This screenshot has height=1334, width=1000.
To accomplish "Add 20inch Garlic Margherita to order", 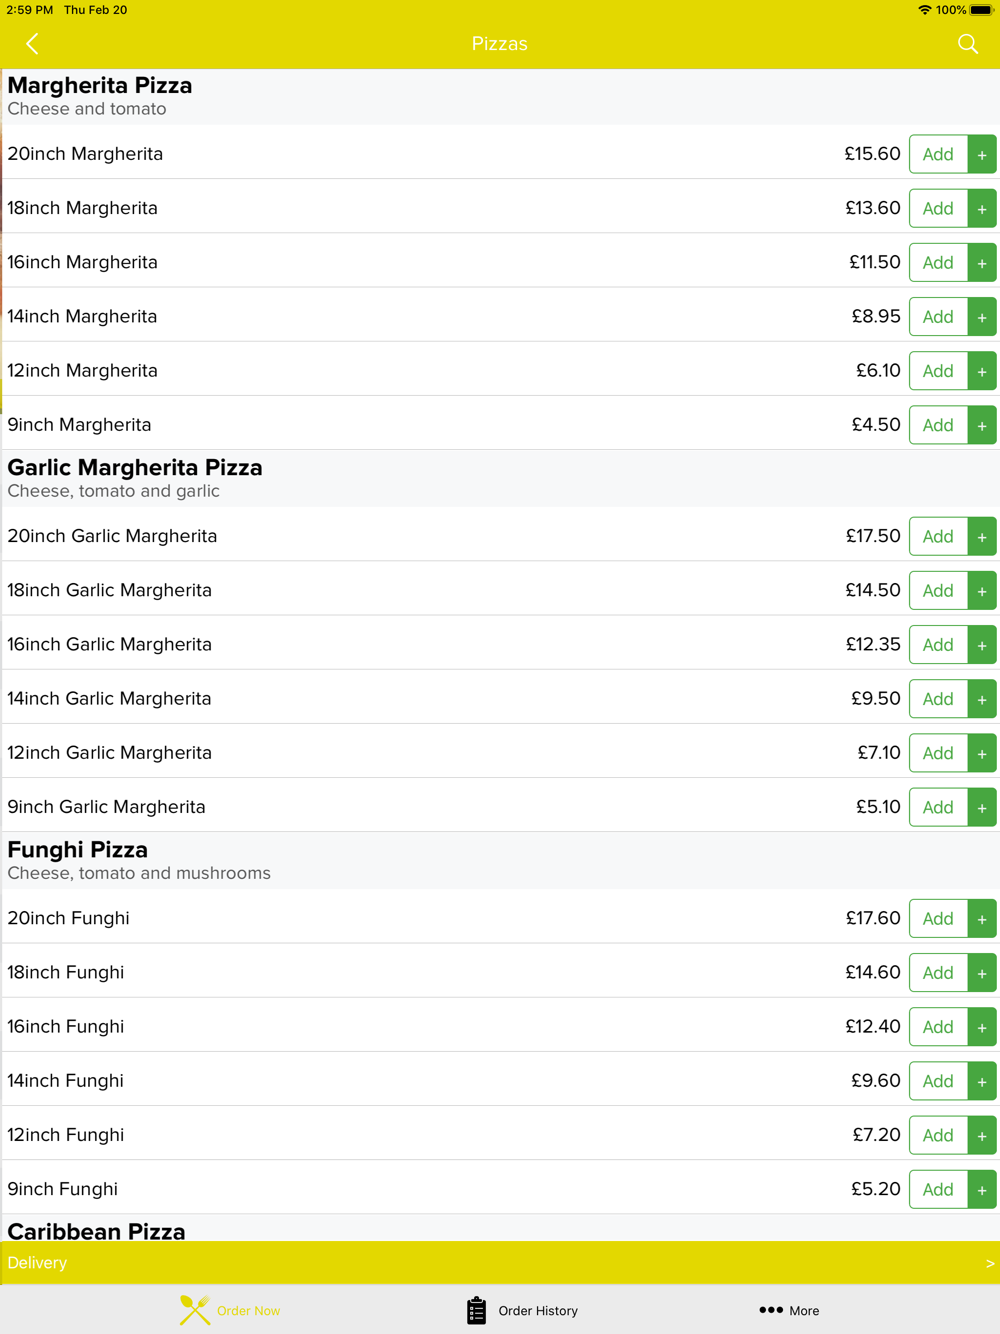I will (x=938, y=536).
